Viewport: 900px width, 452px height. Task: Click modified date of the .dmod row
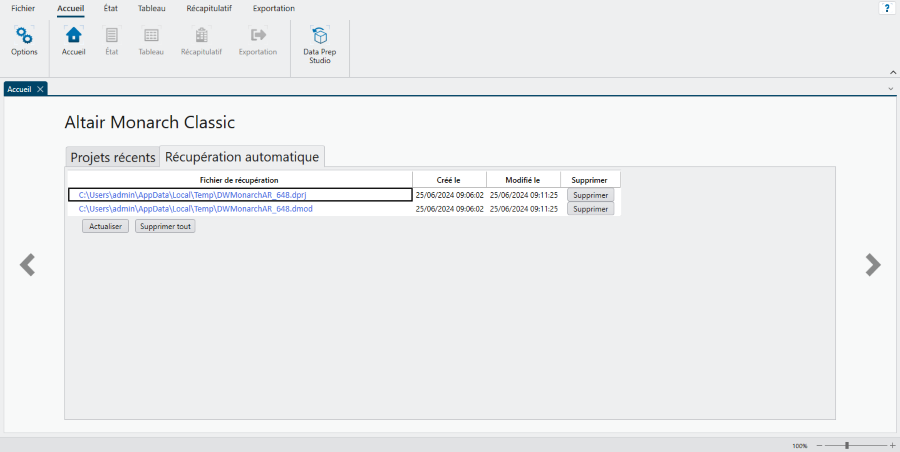(523, 209)
